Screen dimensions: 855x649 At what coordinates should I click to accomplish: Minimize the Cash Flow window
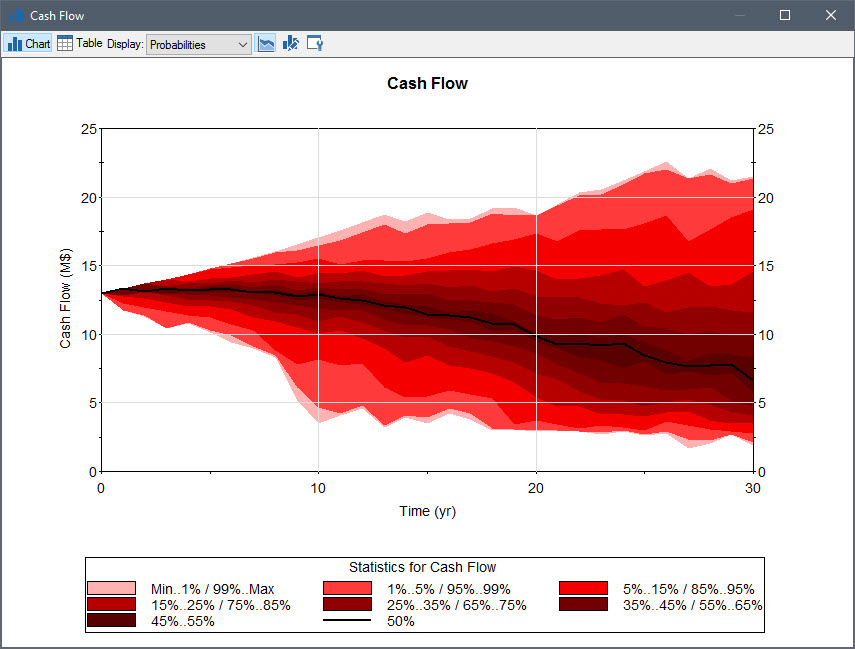[739, 16]
